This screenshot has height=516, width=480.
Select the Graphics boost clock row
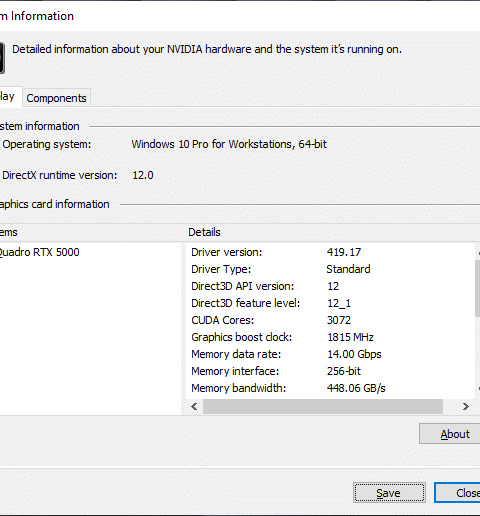330,337
